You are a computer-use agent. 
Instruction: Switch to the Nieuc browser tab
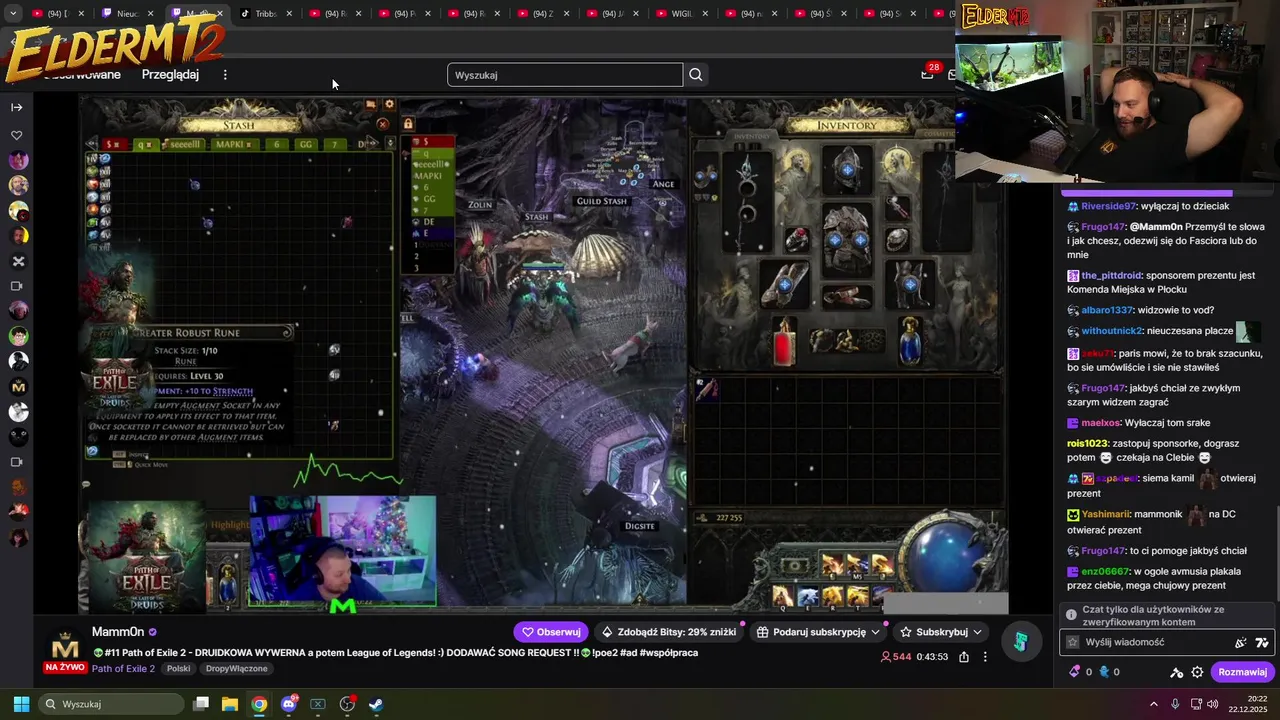(127, 14)
